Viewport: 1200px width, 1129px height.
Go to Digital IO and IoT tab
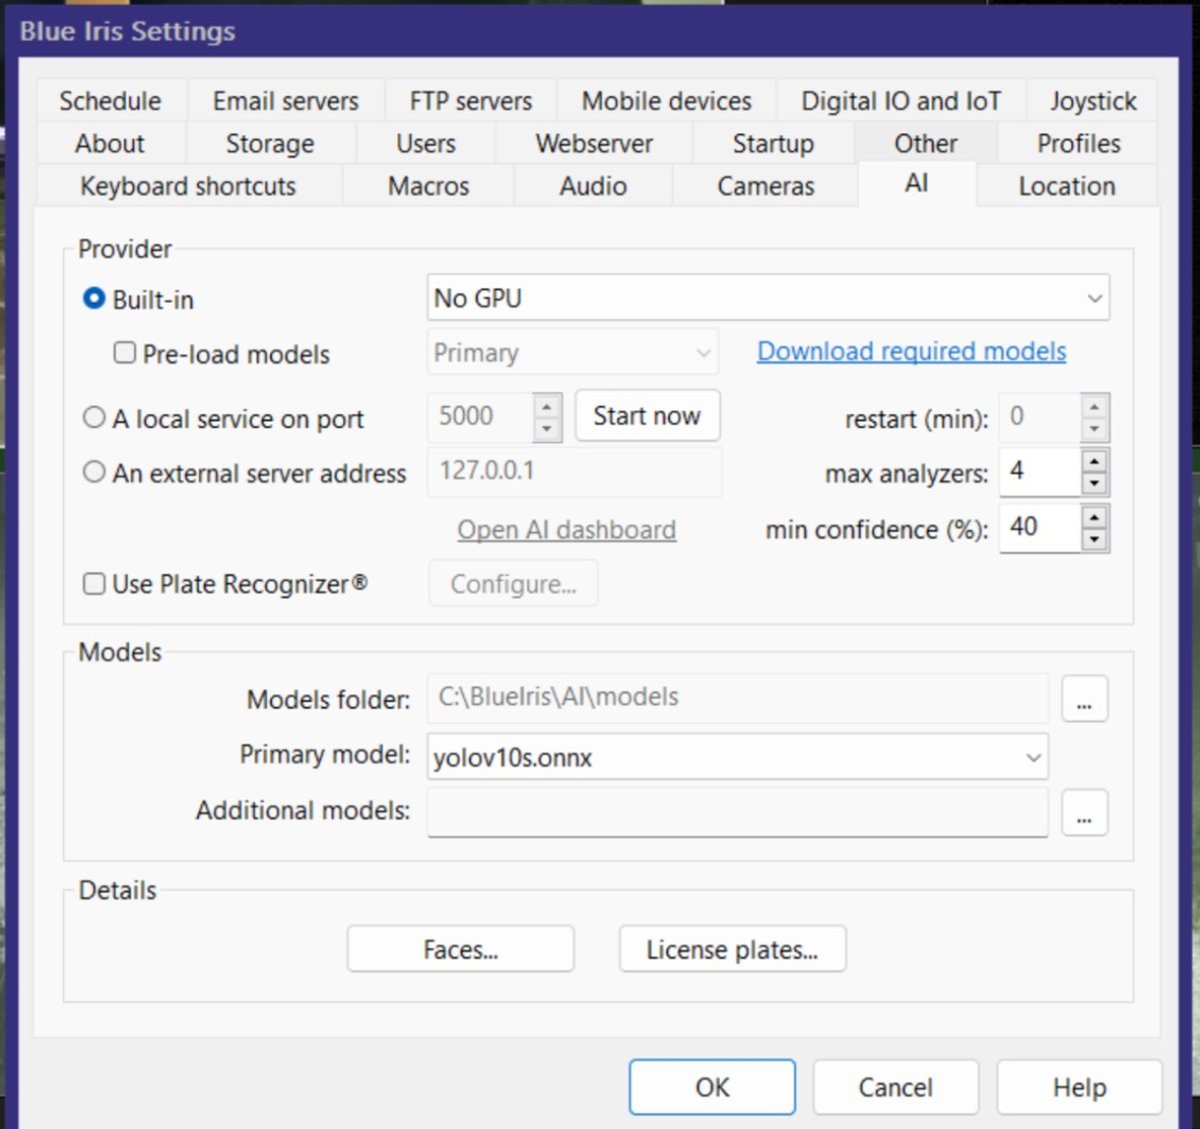901,101
